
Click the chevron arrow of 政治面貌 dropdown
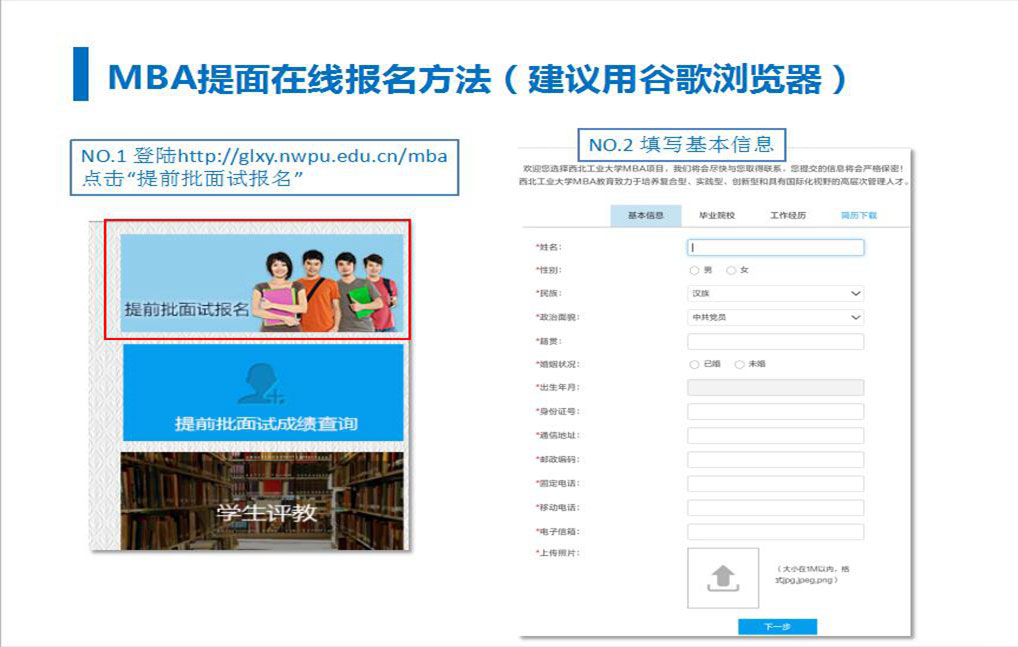coord(855,317)
